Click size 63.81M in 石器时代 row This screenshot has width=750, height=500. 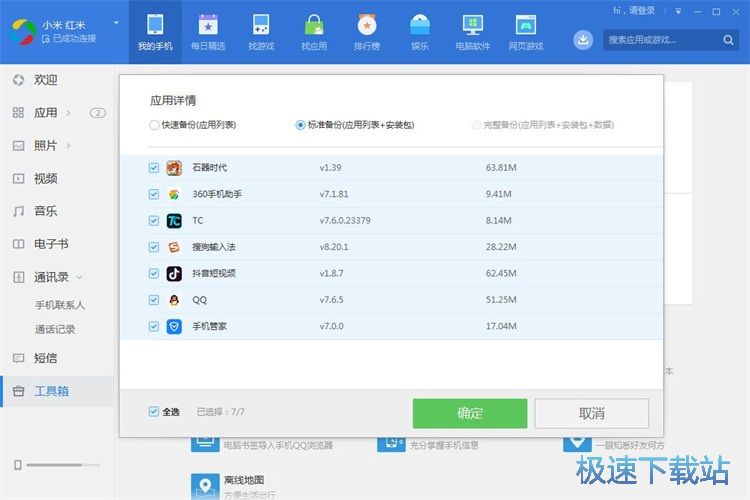point(501,167)
